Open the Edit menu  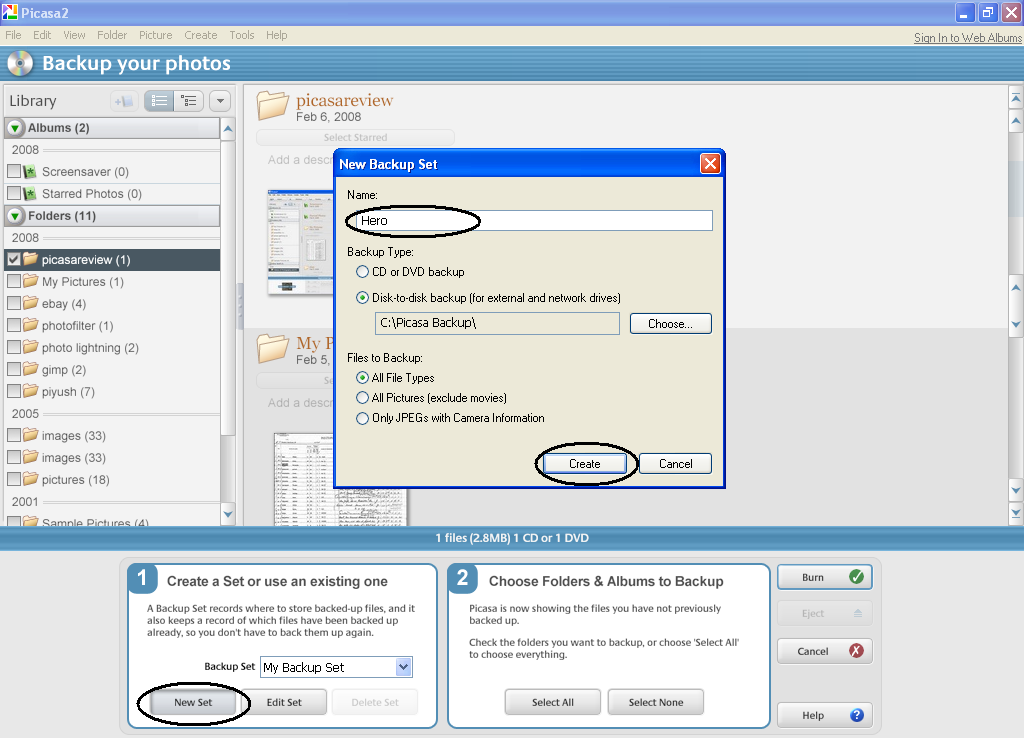[42, 35]
